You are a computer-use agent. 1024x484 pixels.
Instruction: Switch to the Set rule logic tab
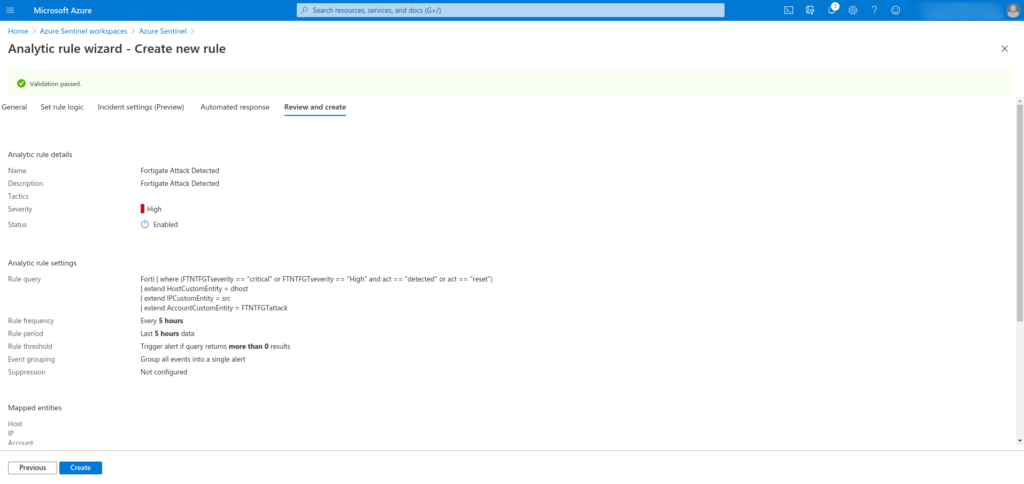point(62,107)
